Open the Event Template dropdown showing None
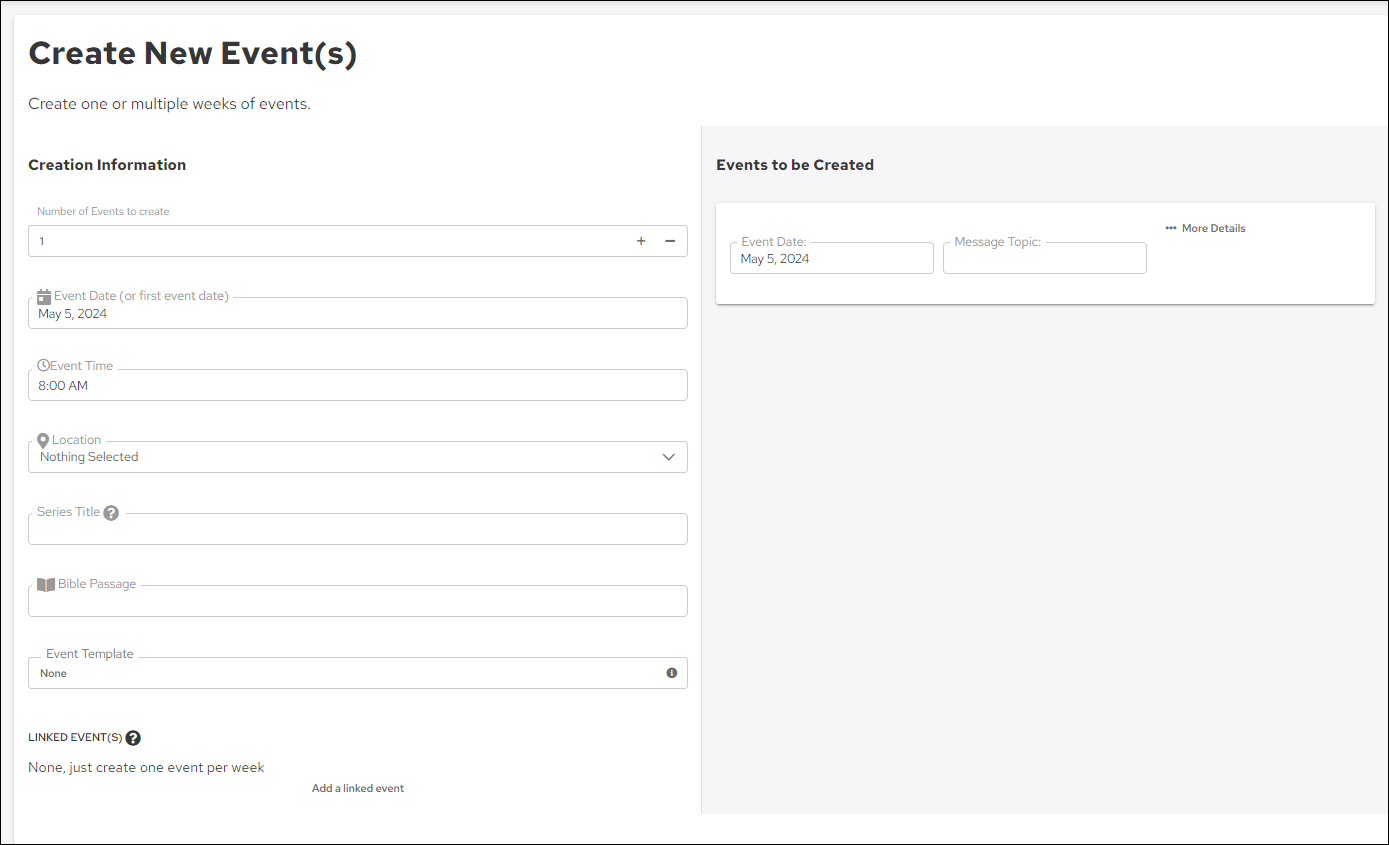The height and width of the screenshot is (845, 1389). (340, 673)
